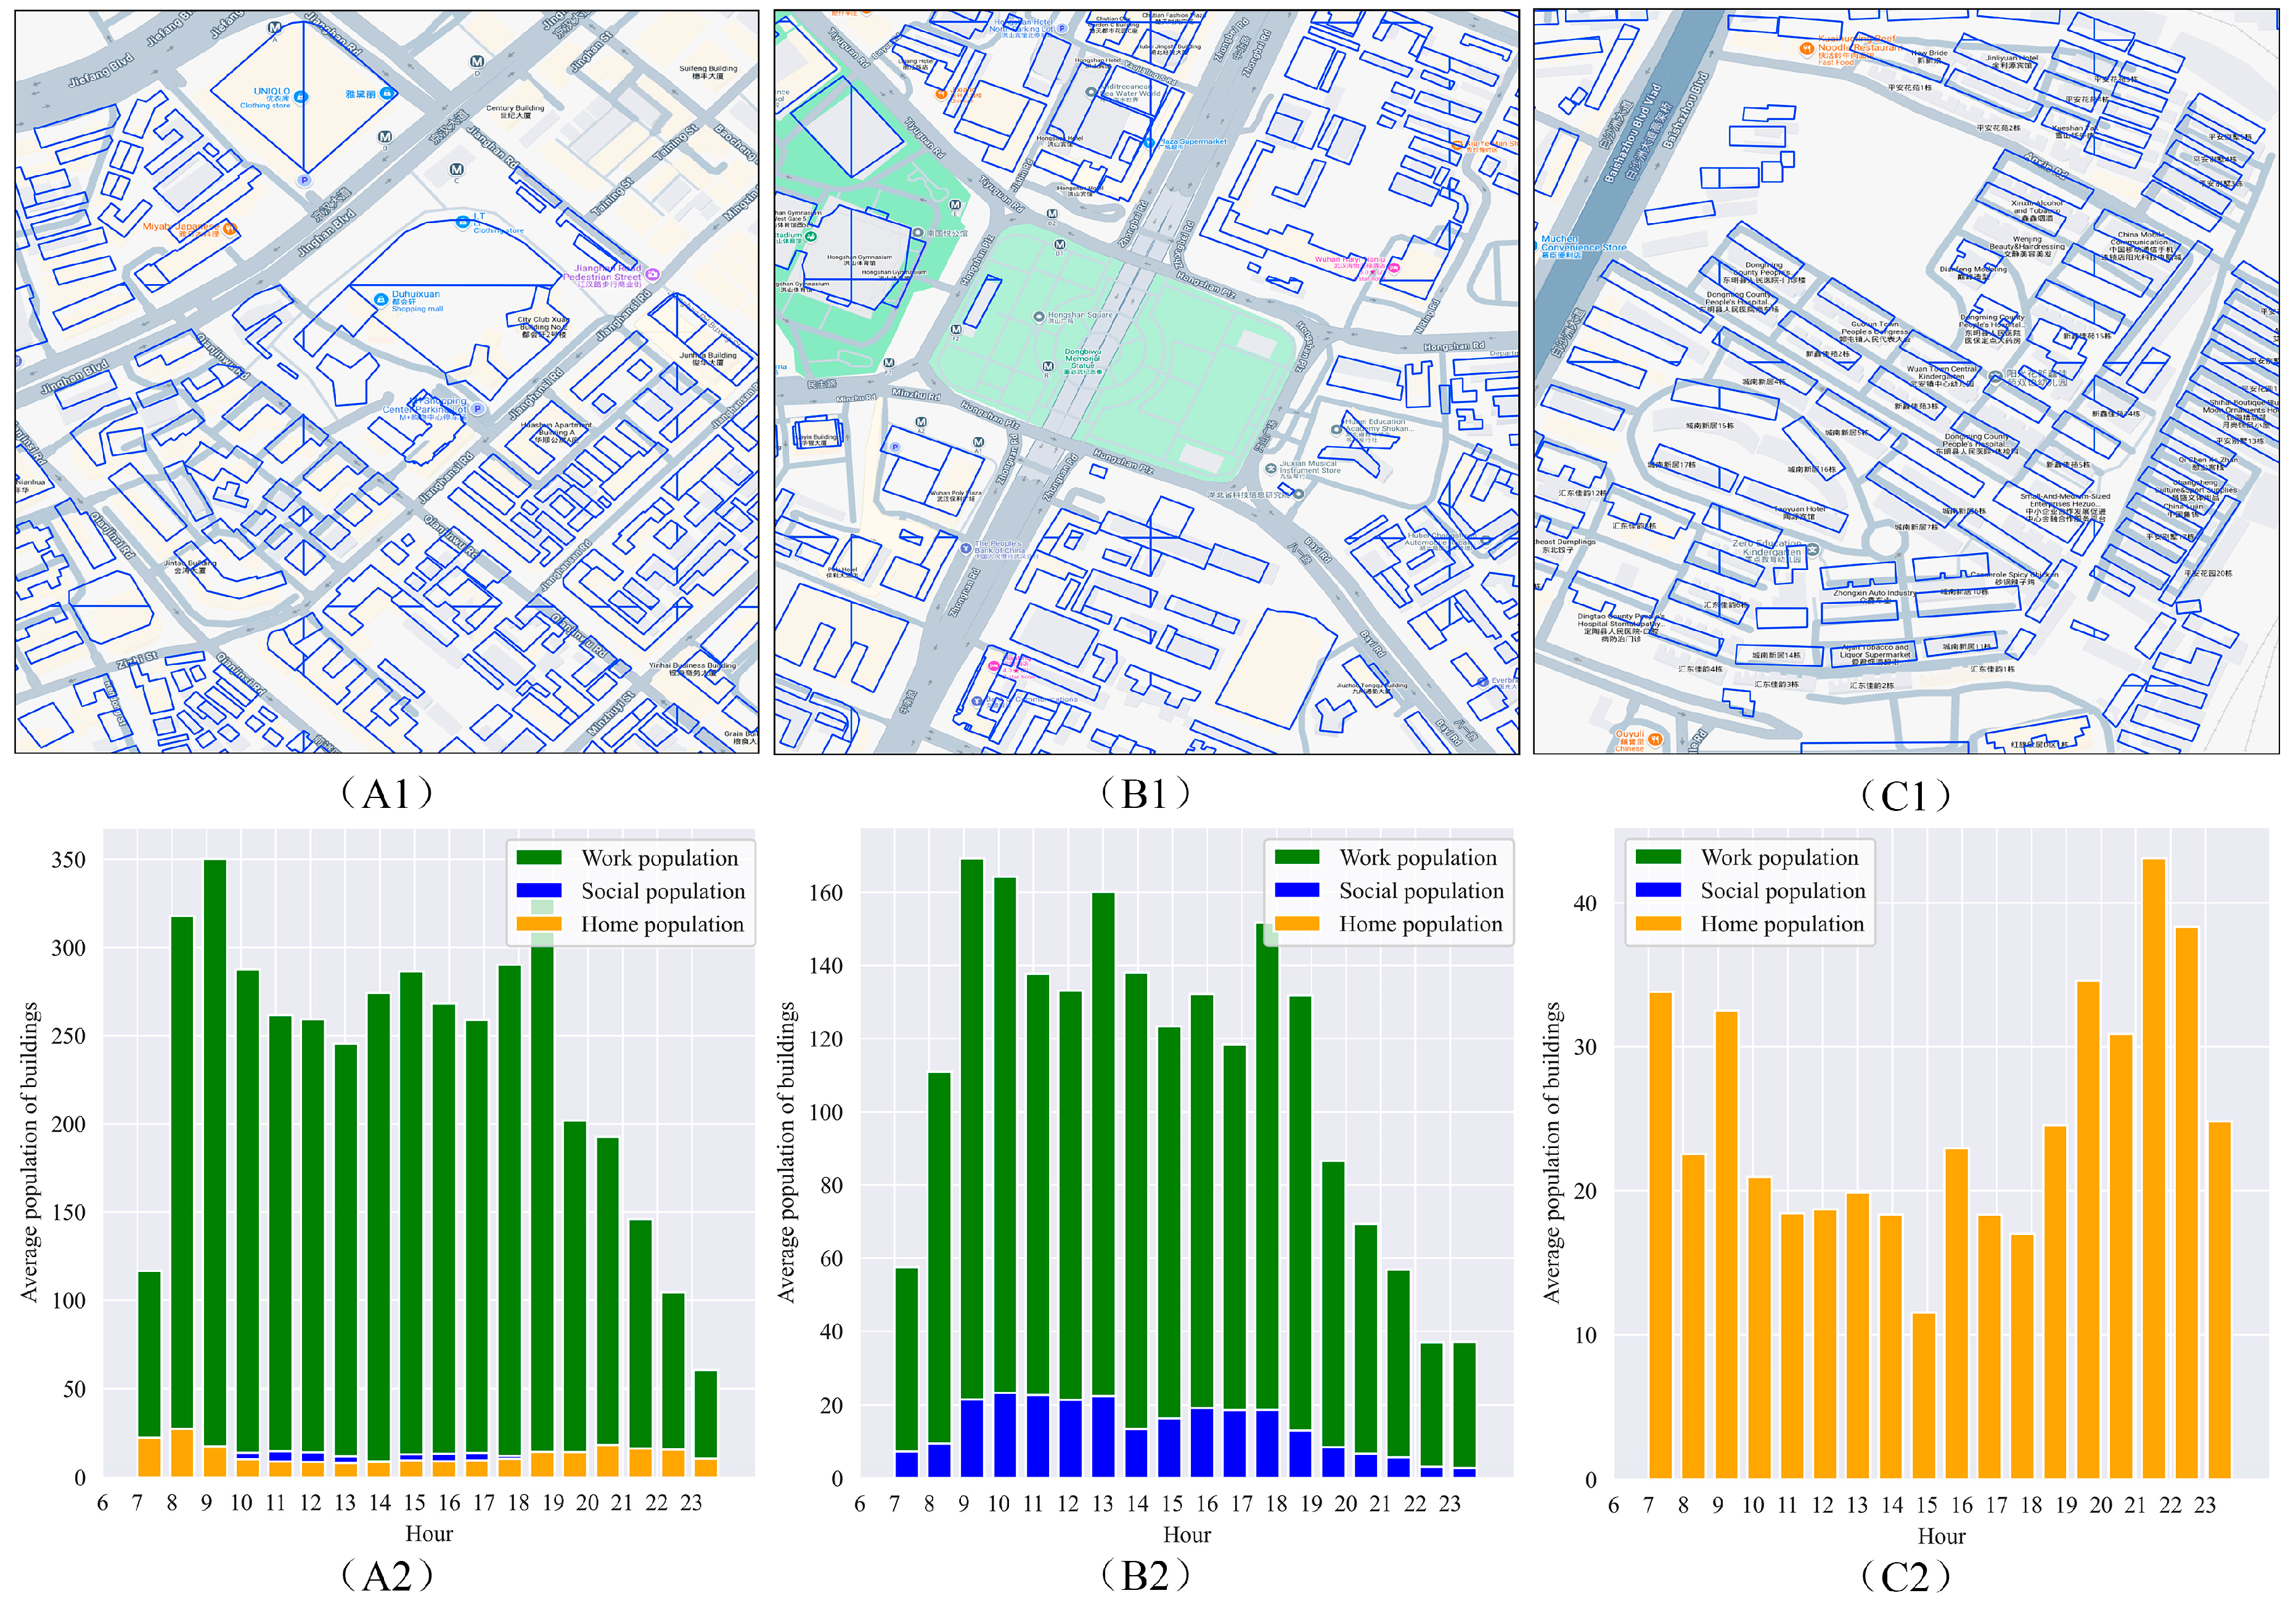Click the Plaza Supermarket cart icon
This screenshot has width=2296, height=1609.
coord(1149,143)
